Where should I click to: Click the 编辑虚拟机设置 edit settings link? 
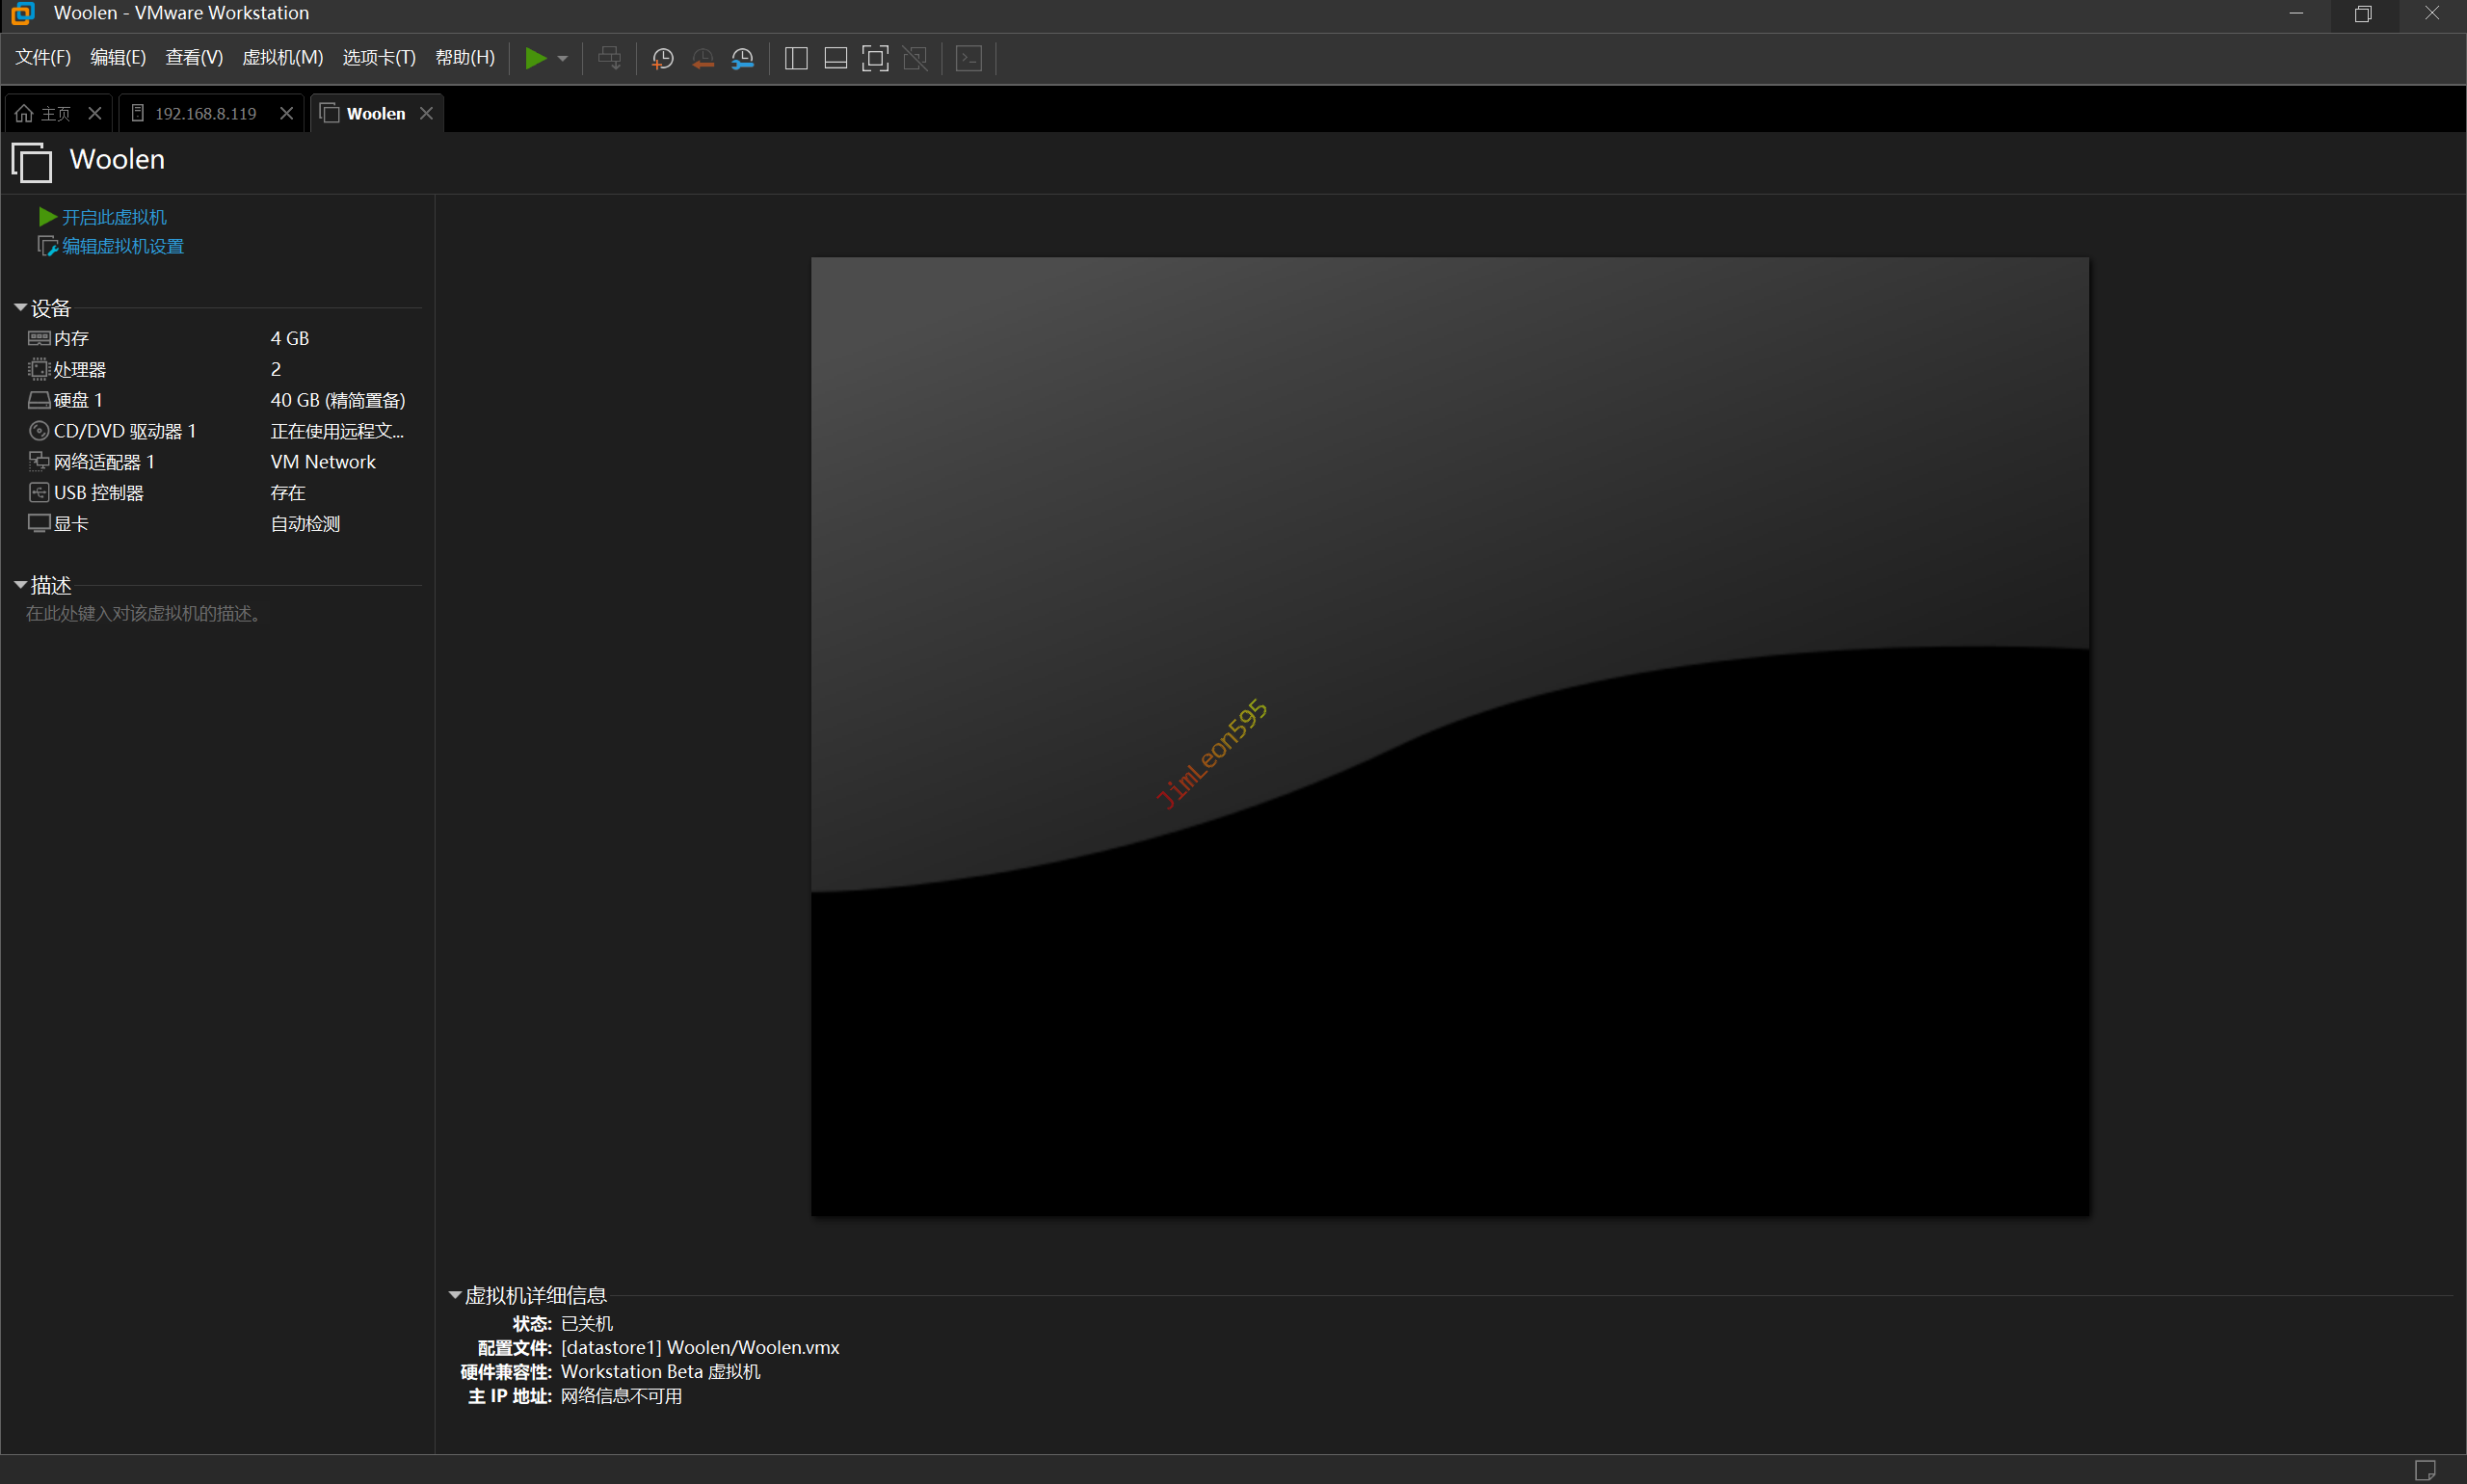click(122, 246)
